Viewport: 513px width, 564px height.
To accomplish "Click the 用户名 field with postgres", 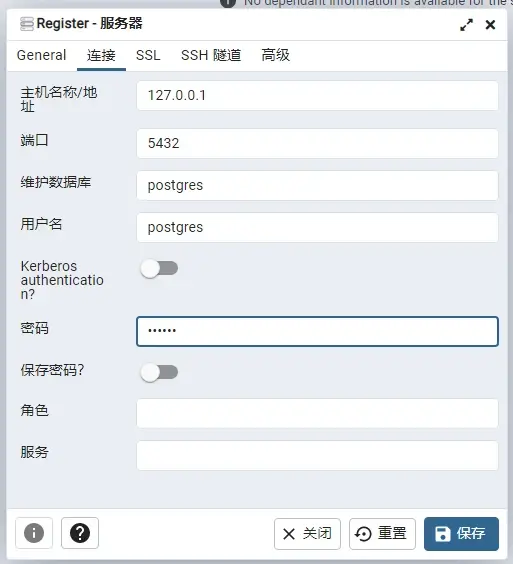I will tap(317, 228).
